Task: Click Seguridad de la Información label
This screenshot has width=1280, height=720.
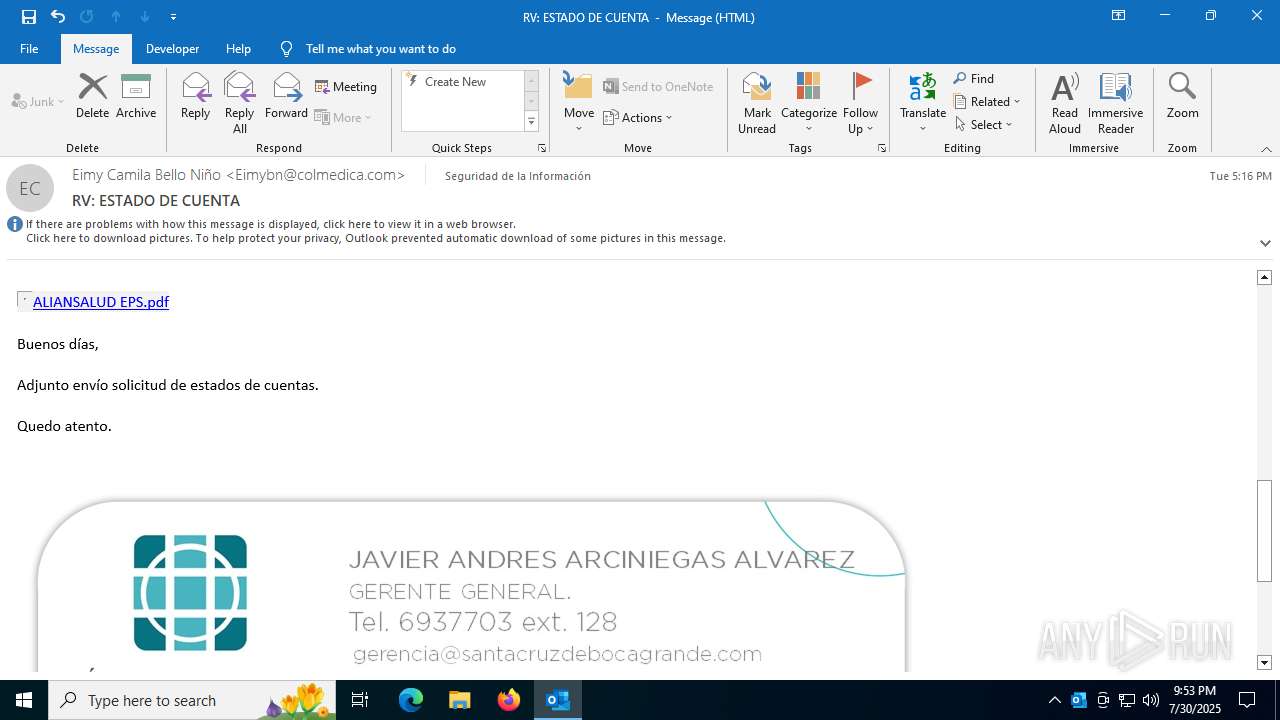Action: (517, 176)
